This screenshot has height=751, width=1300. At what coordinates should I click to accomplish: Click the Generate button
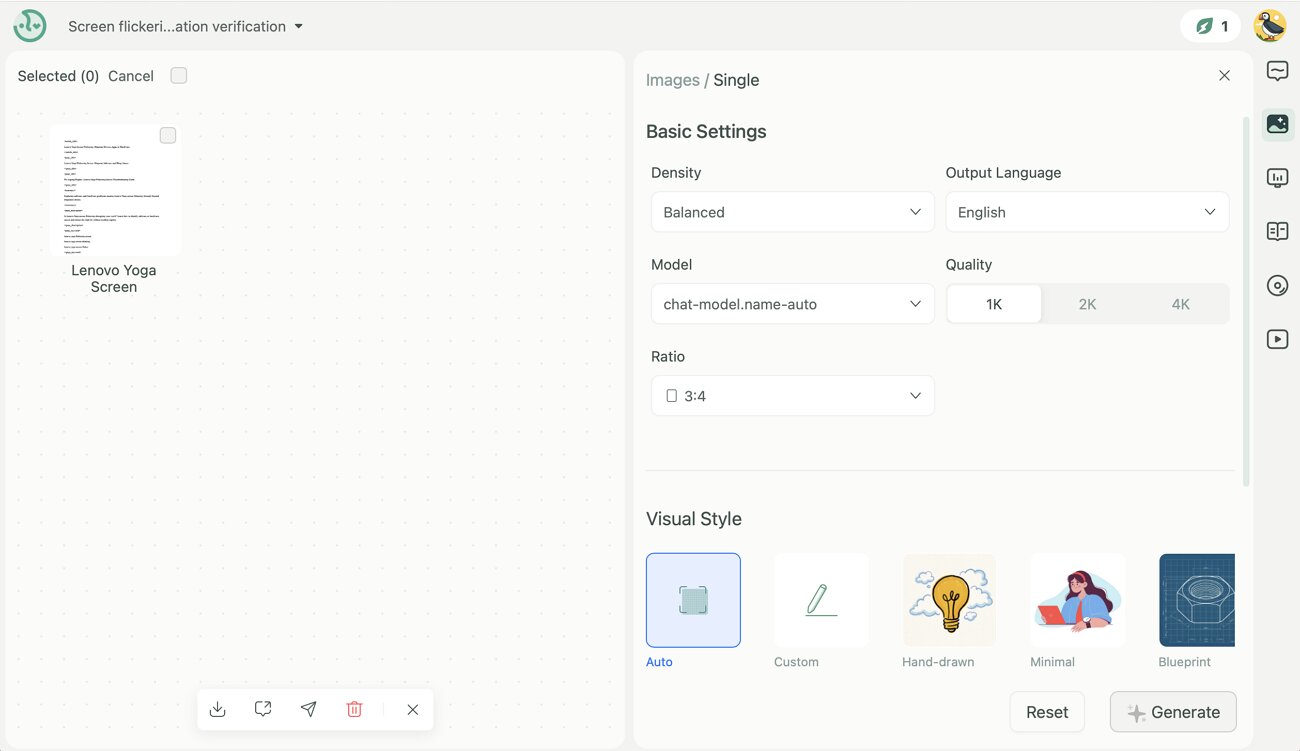(1173, 712)
